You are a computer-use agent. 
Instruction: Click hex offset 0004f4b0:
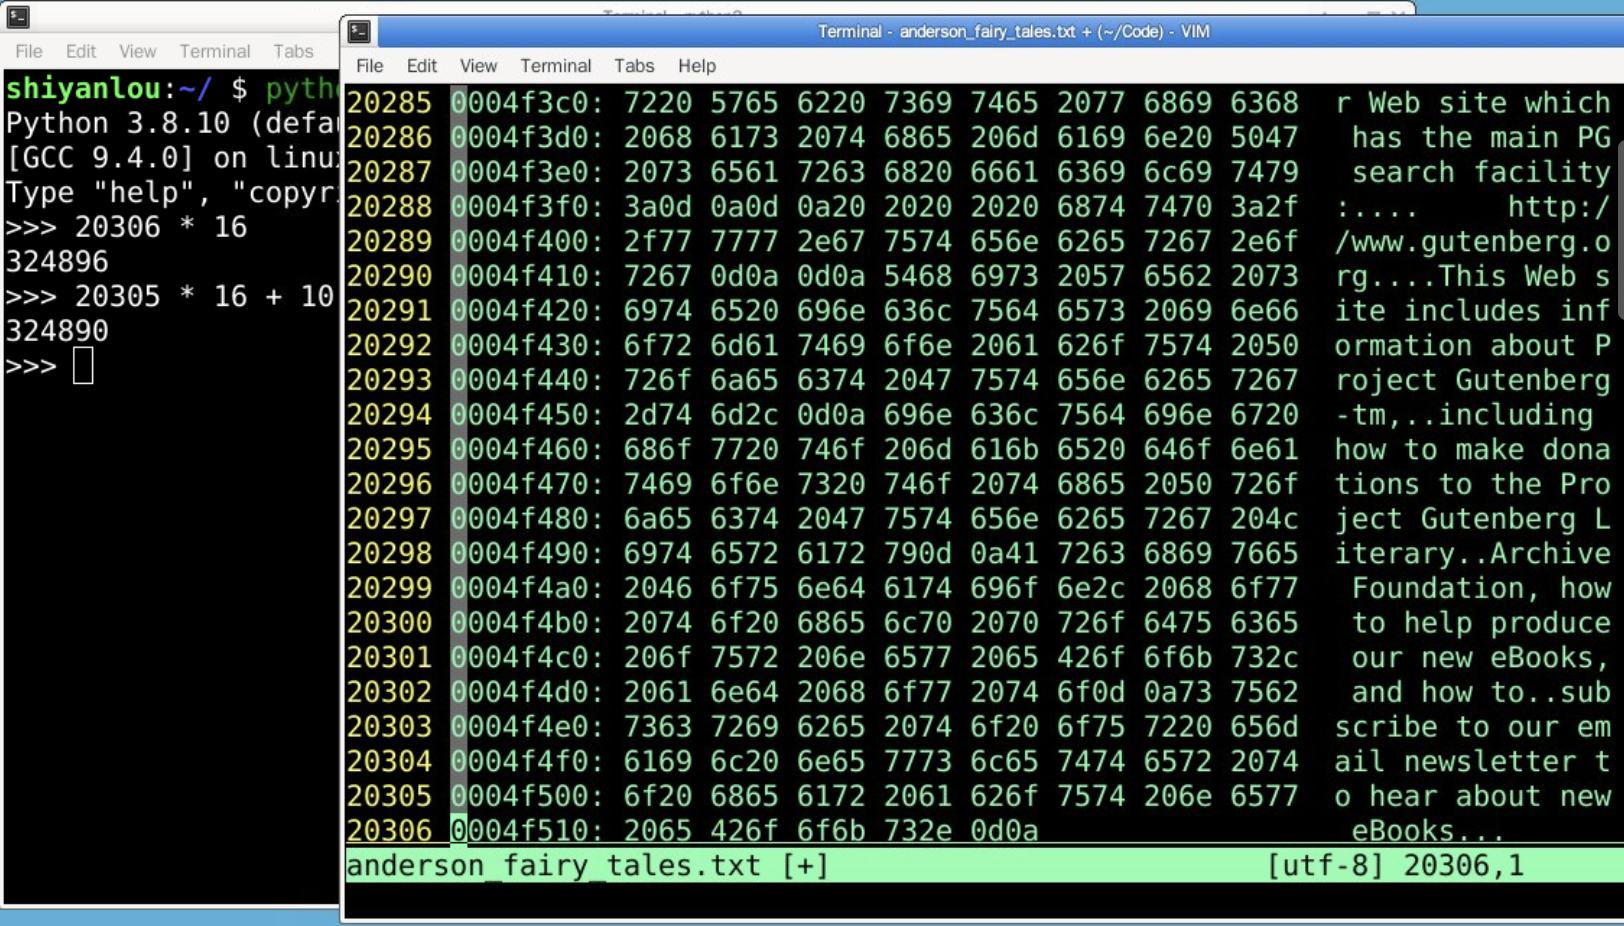[x=527, y=623]
